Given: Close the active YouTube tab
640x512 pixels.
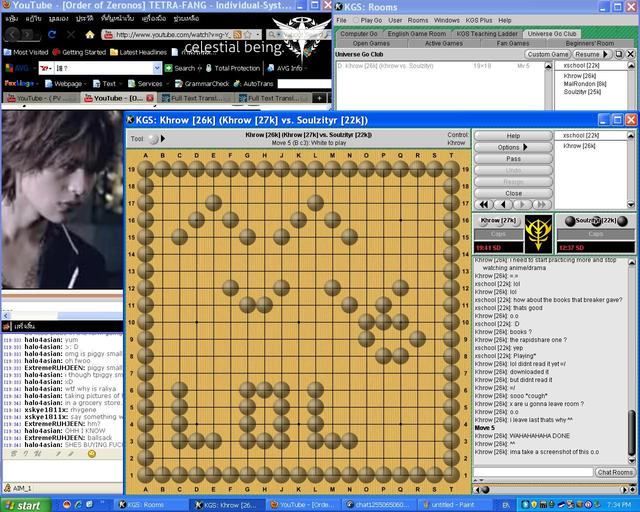Looking at the screenshot, I should pyautogui.click(x=150, y=98).
